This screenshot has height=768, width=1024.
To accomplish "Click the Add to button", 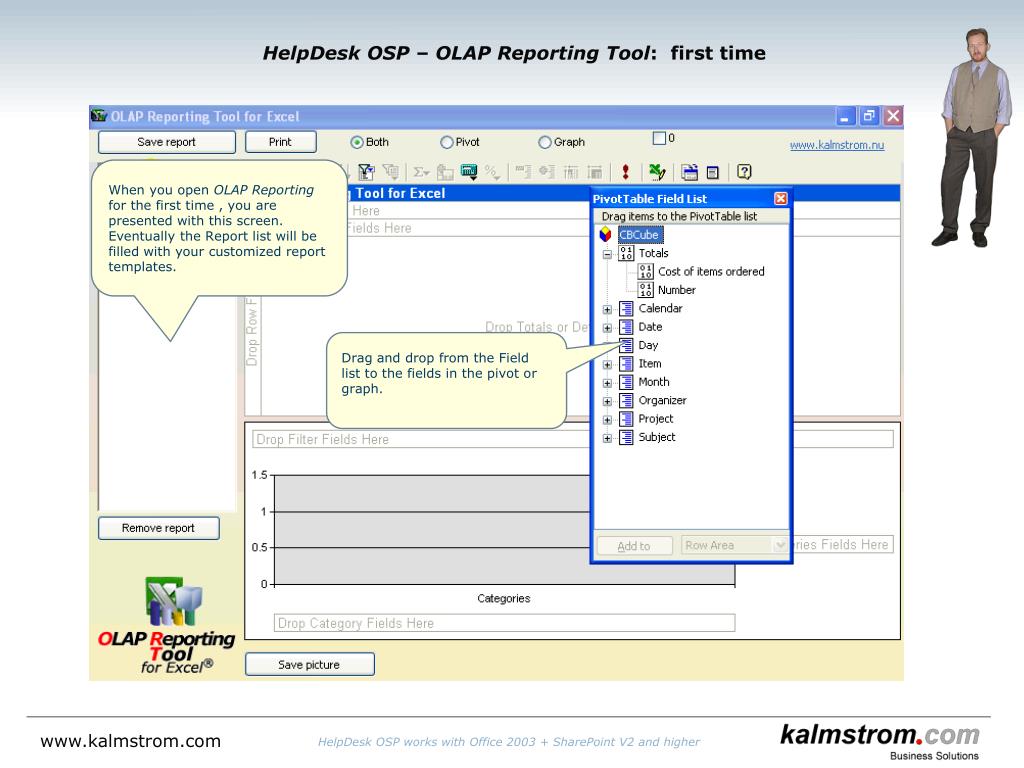I will pyautogui.click(x=634, y=545).
